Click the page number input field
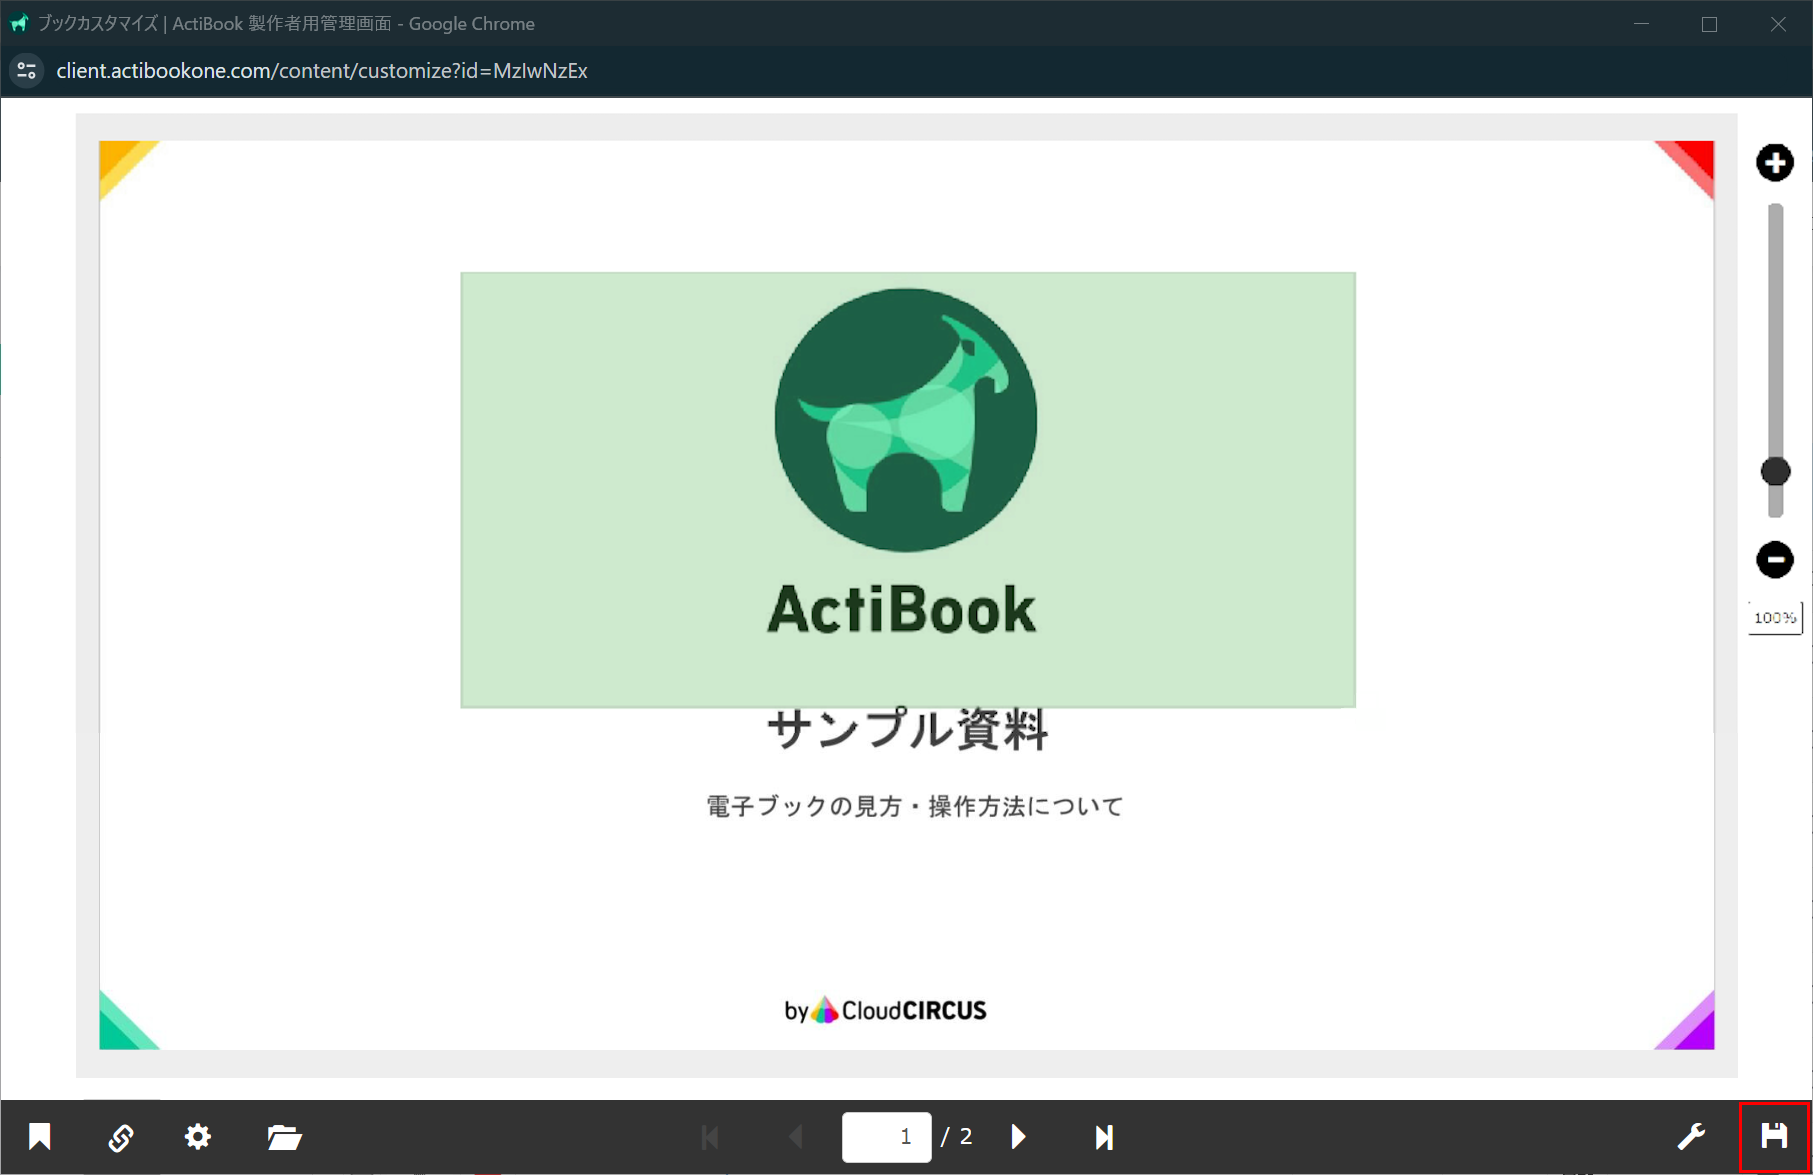 point(887,1137)
